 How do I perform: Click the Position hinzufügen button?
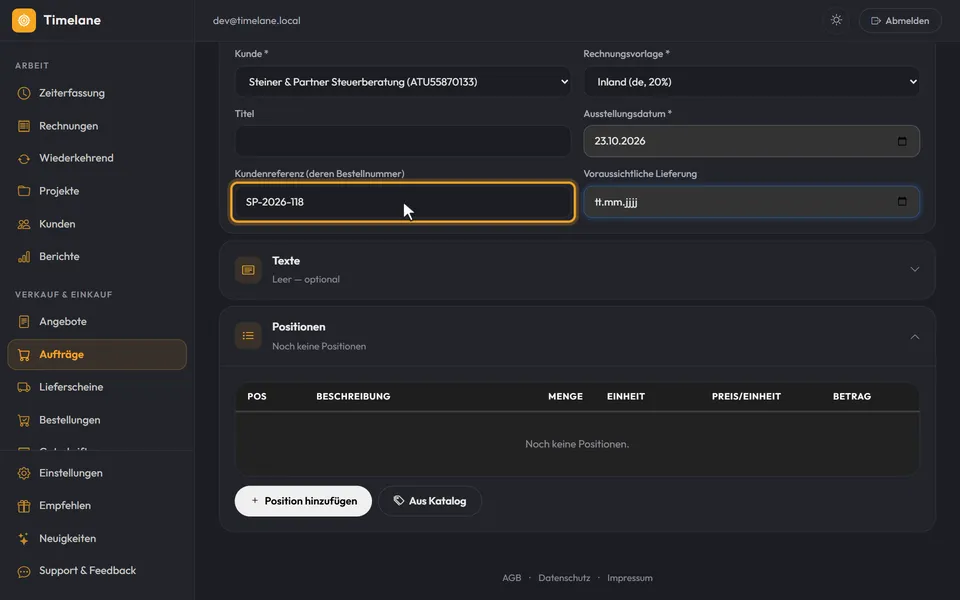coord(303,501)
